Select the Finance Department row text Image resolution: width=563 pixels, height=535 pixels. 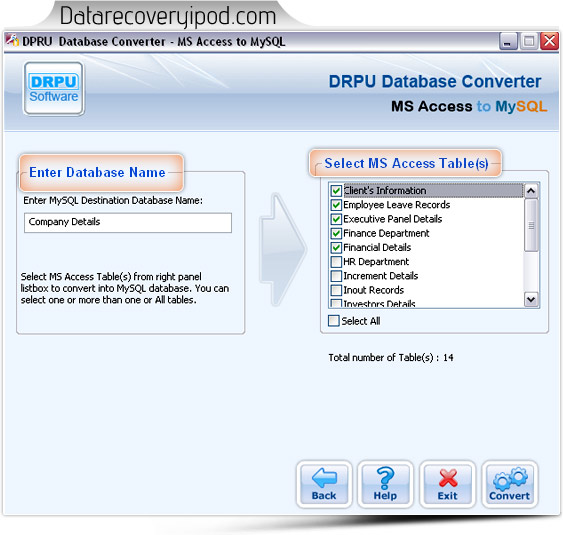tap(386, 233)
